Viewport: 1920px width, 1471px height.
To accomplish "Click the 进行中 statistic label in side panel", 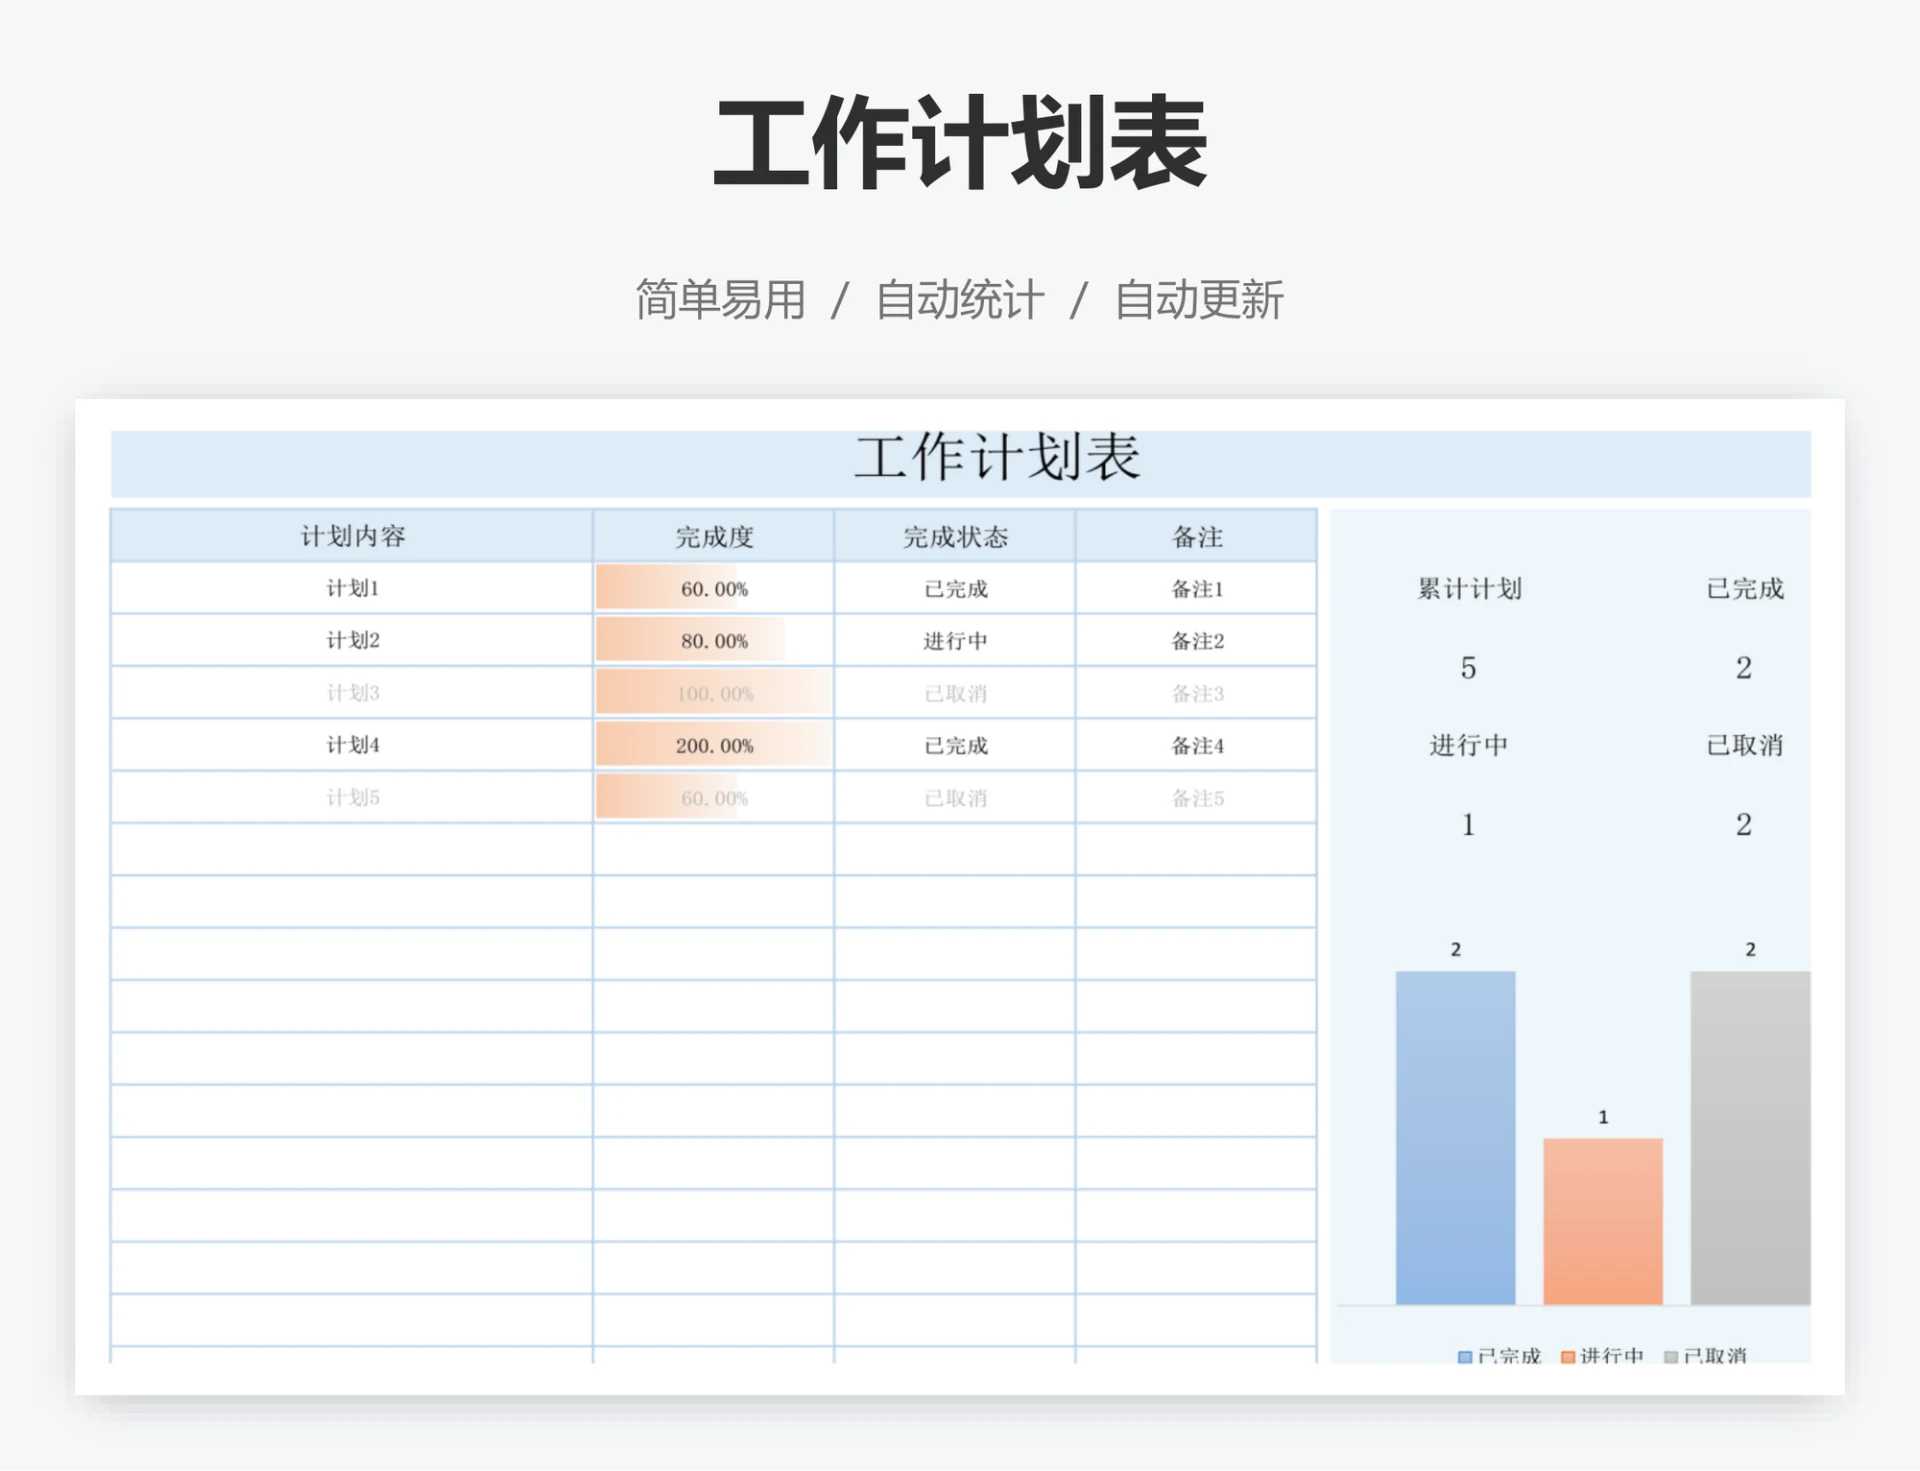I will [1468, 745].
